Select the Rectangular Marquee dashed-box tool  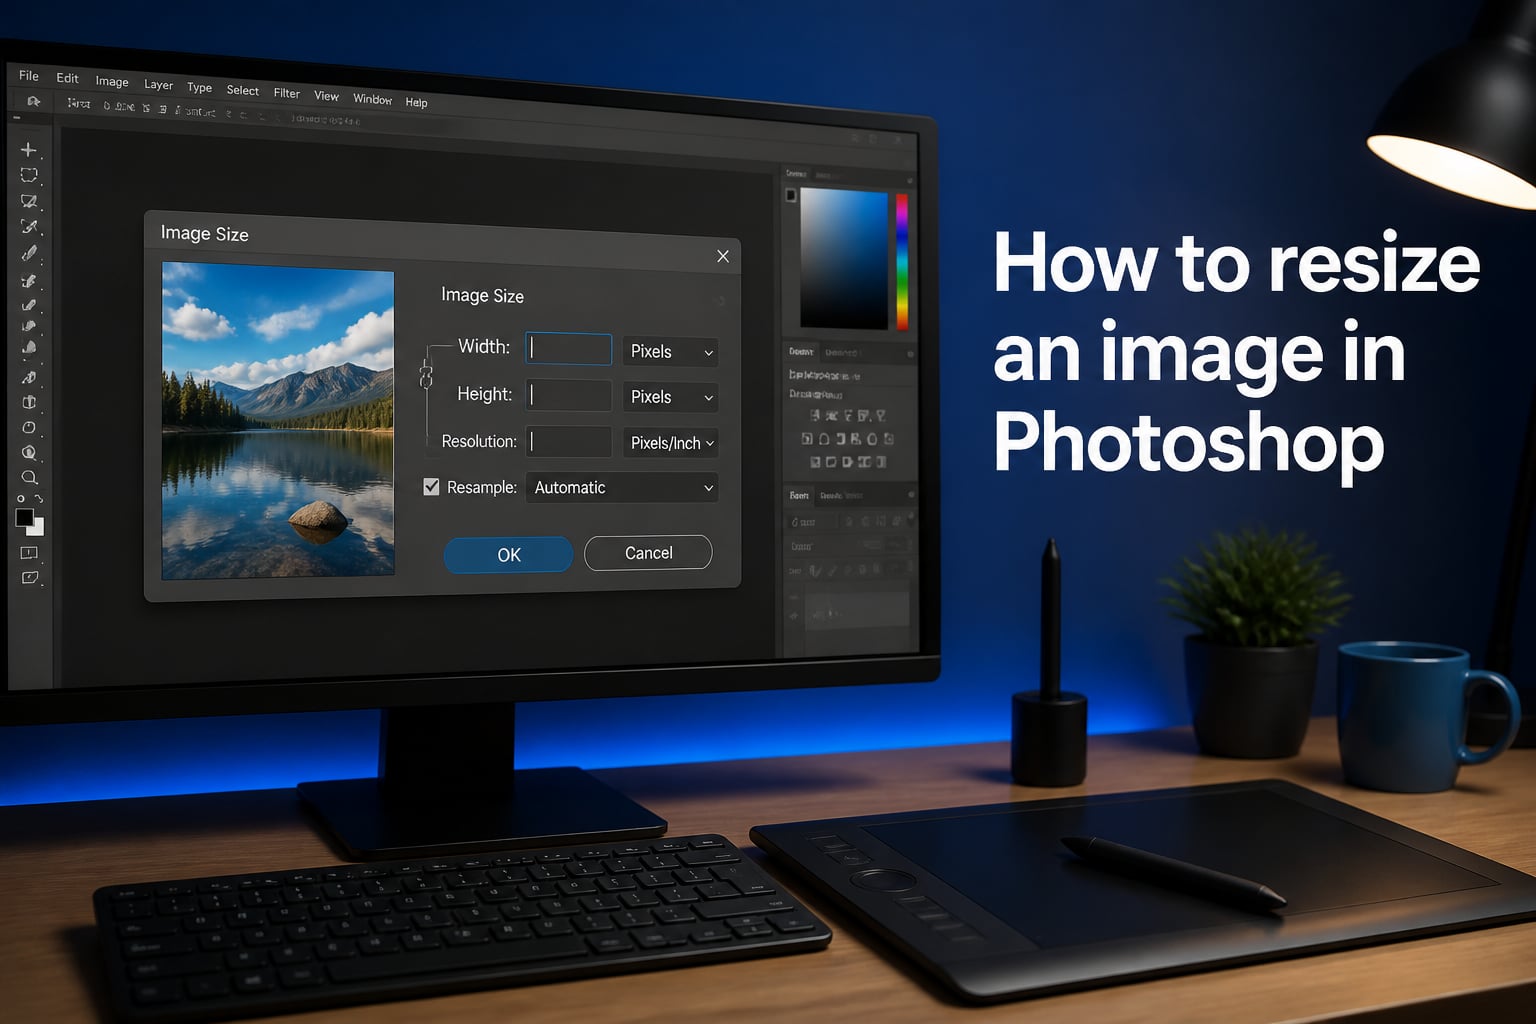[29, 175]
